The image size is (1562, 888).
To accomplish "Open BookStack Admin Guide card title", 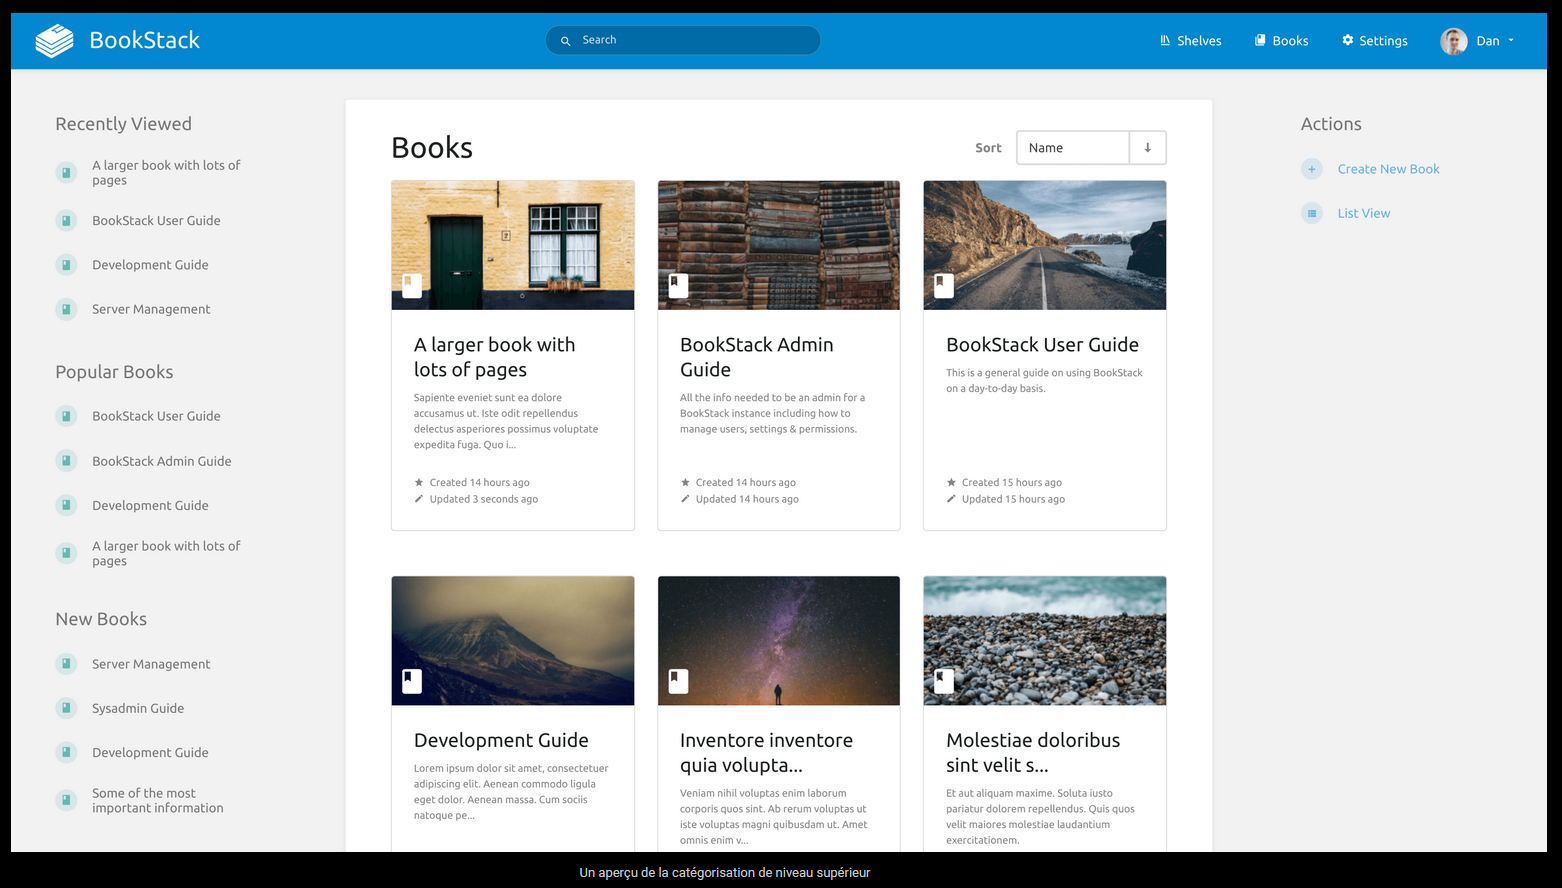I will (757, 357).
